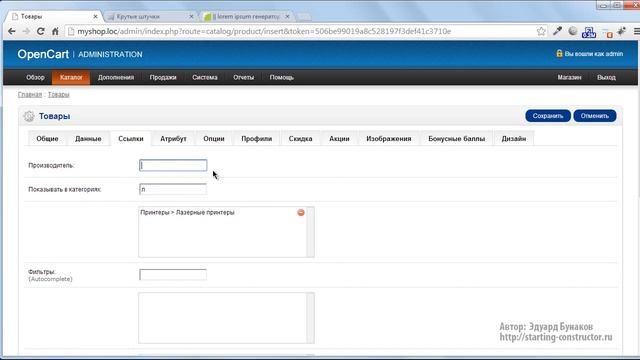Follow the Товары breadcrumb link
This screenshot has width=640, height=360.
59,95
